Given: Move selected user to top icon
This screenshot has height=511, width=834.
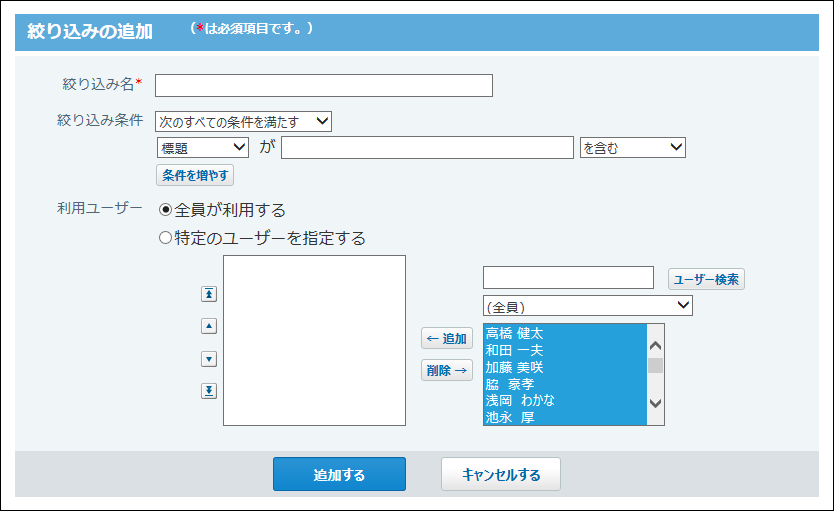Looking at the screenshot, I should pos(208,294).
